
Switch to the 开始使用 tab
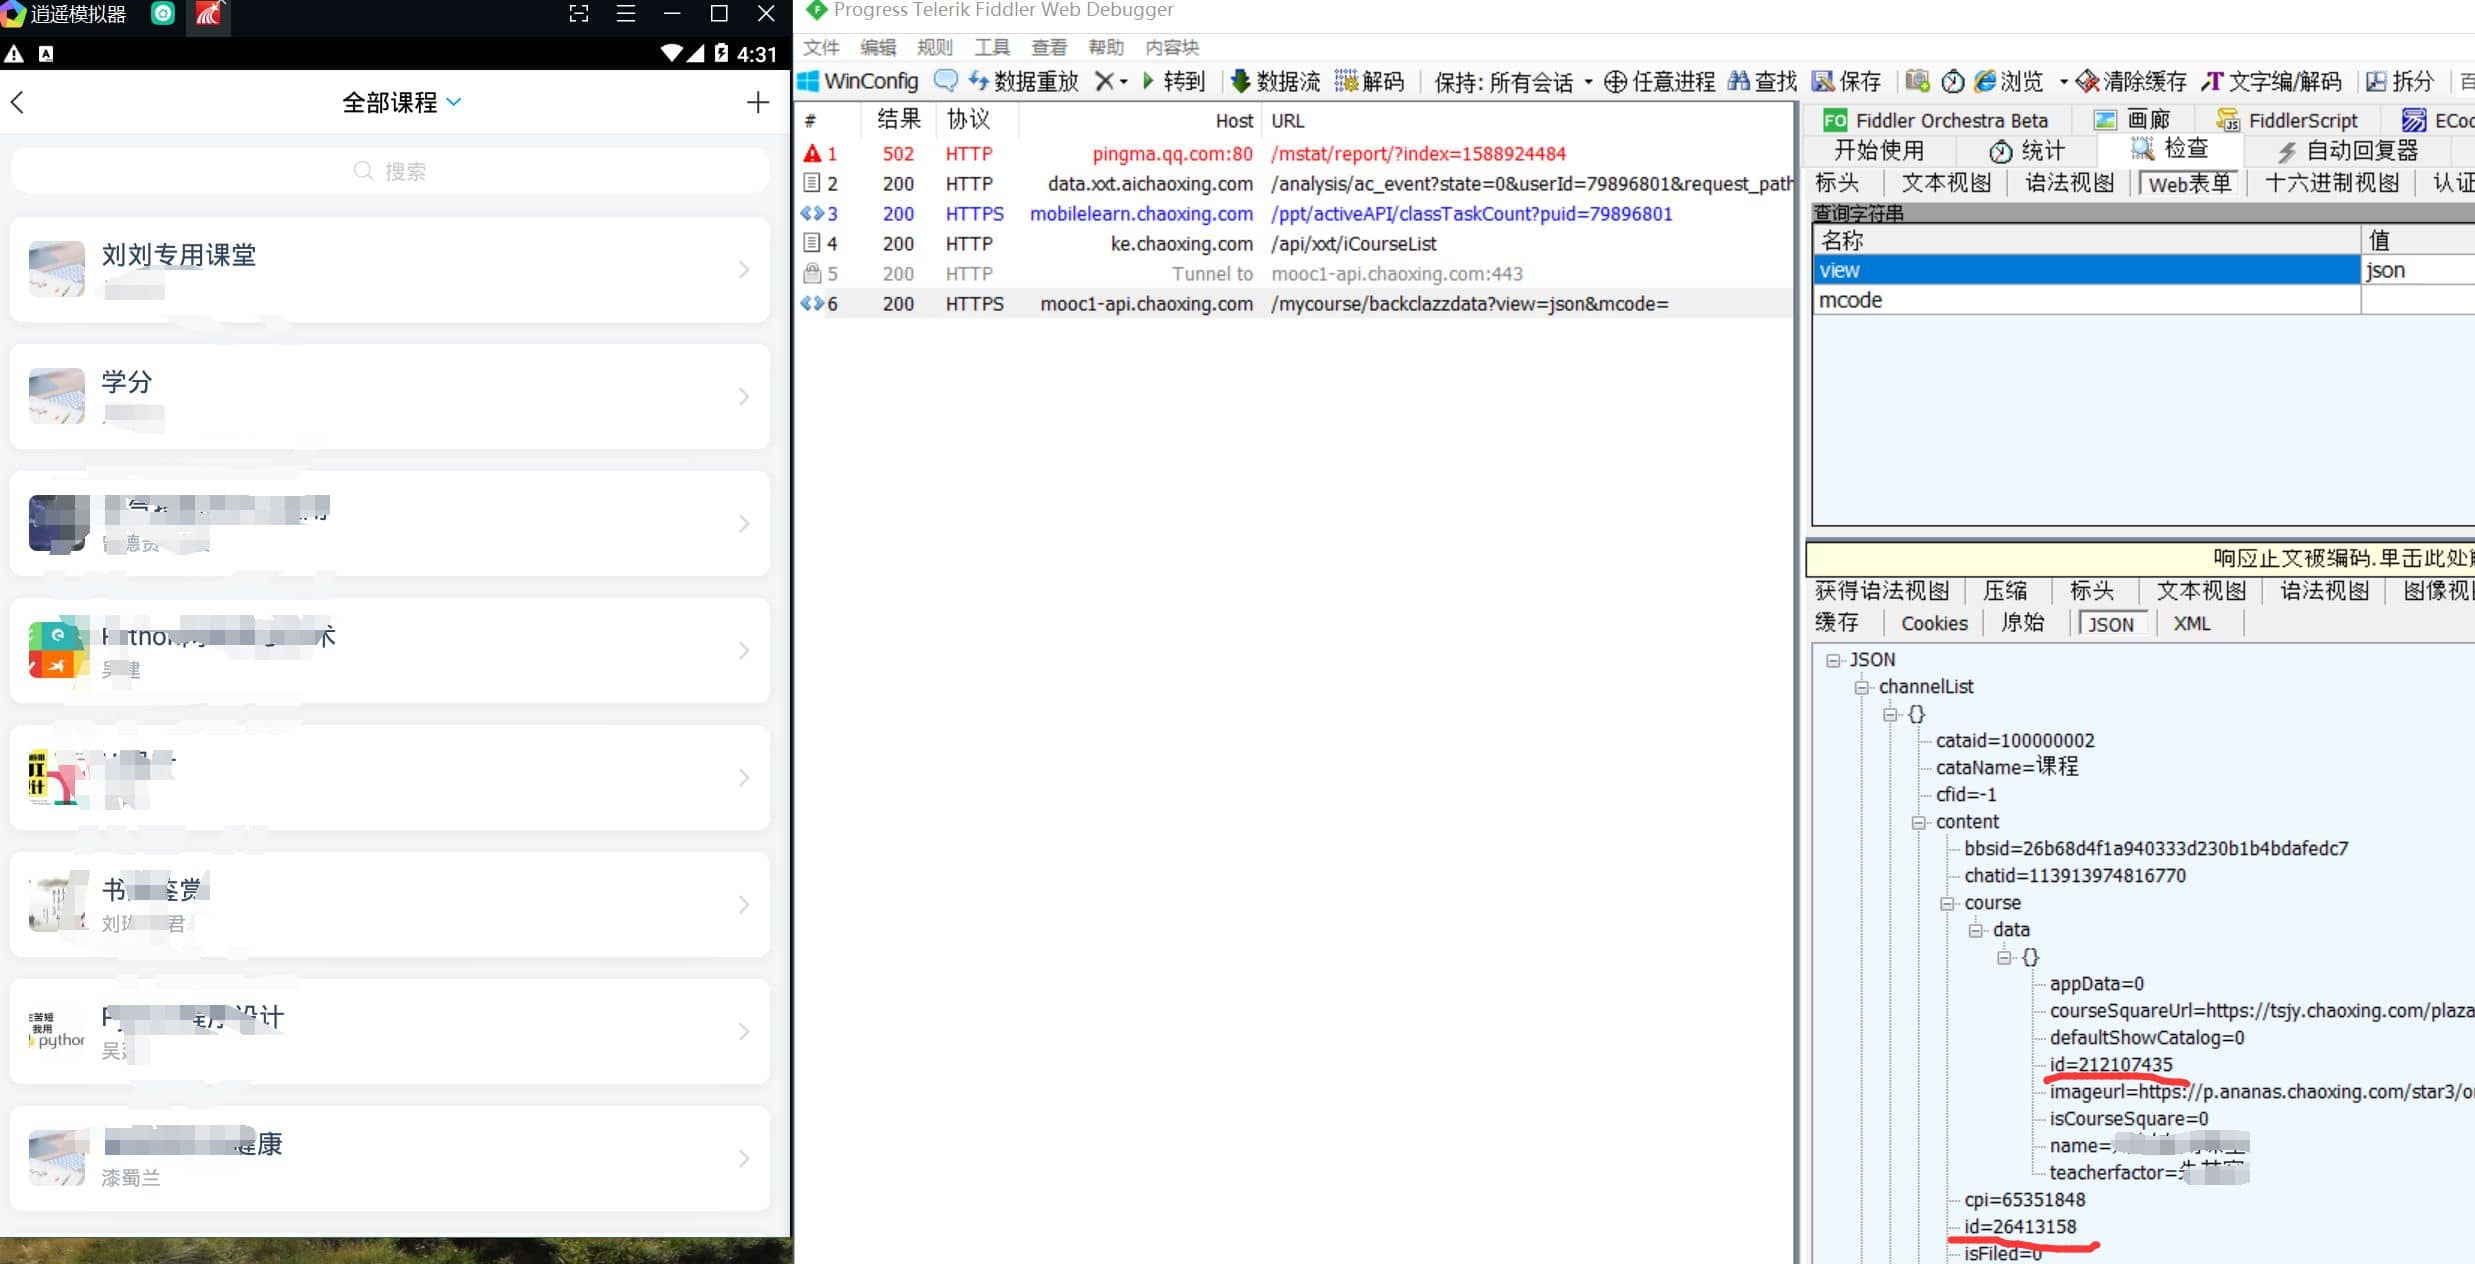click(1878, 151)
